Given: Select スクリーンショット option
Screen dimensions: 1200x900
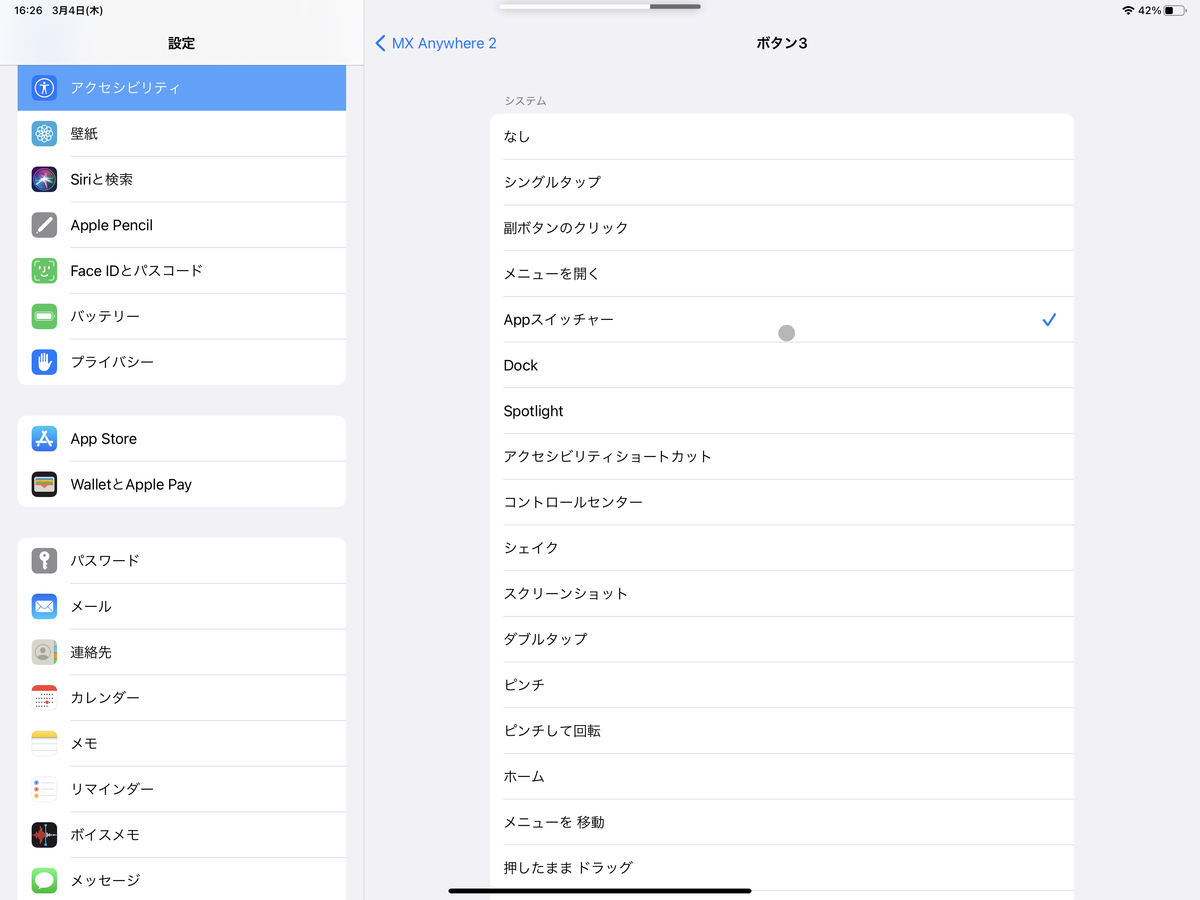Looking at the screenshot, I should (782, 594).
